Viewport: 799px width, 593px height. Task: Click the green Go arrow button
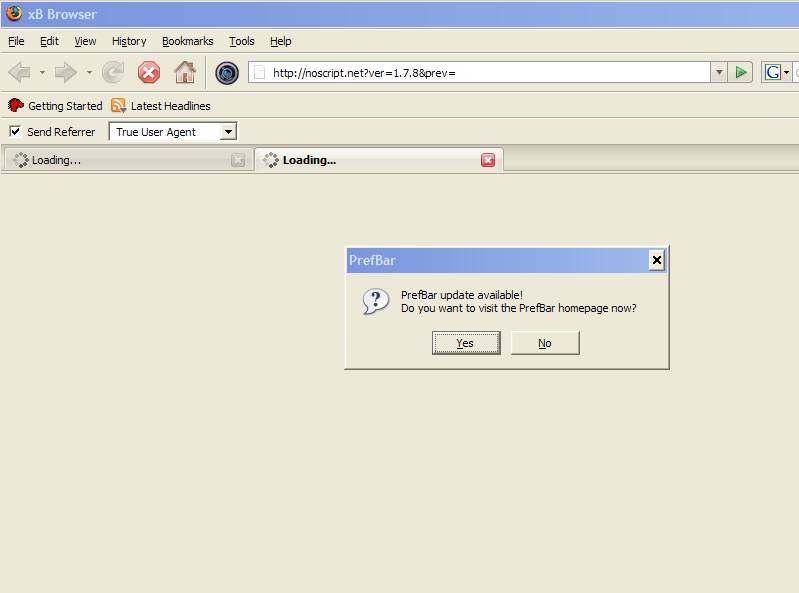click(740, 73)
